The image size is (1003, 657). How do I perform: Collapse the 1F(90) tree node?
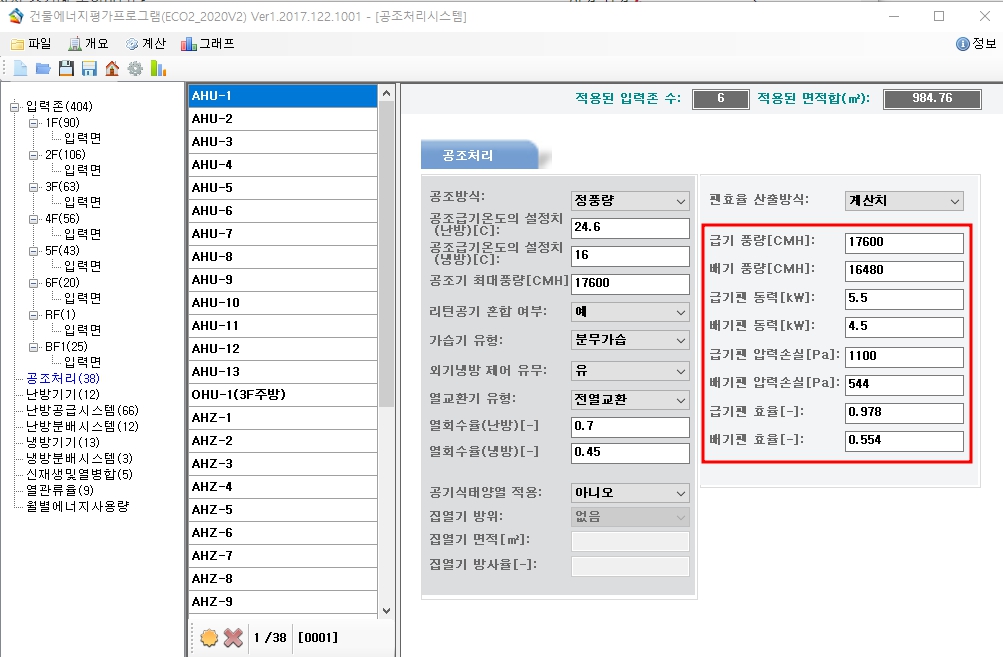(x=33, y=123)
